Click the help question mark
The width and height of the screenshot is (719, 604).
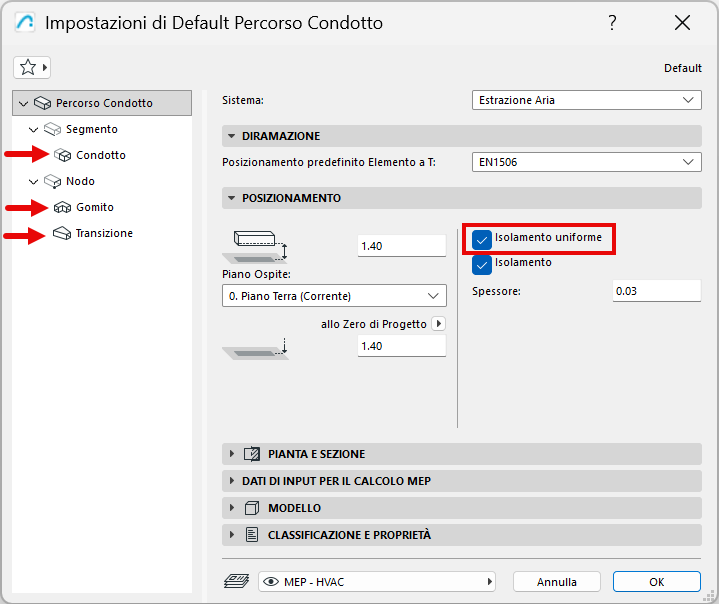pyautogui.click(x=612, y=23)
